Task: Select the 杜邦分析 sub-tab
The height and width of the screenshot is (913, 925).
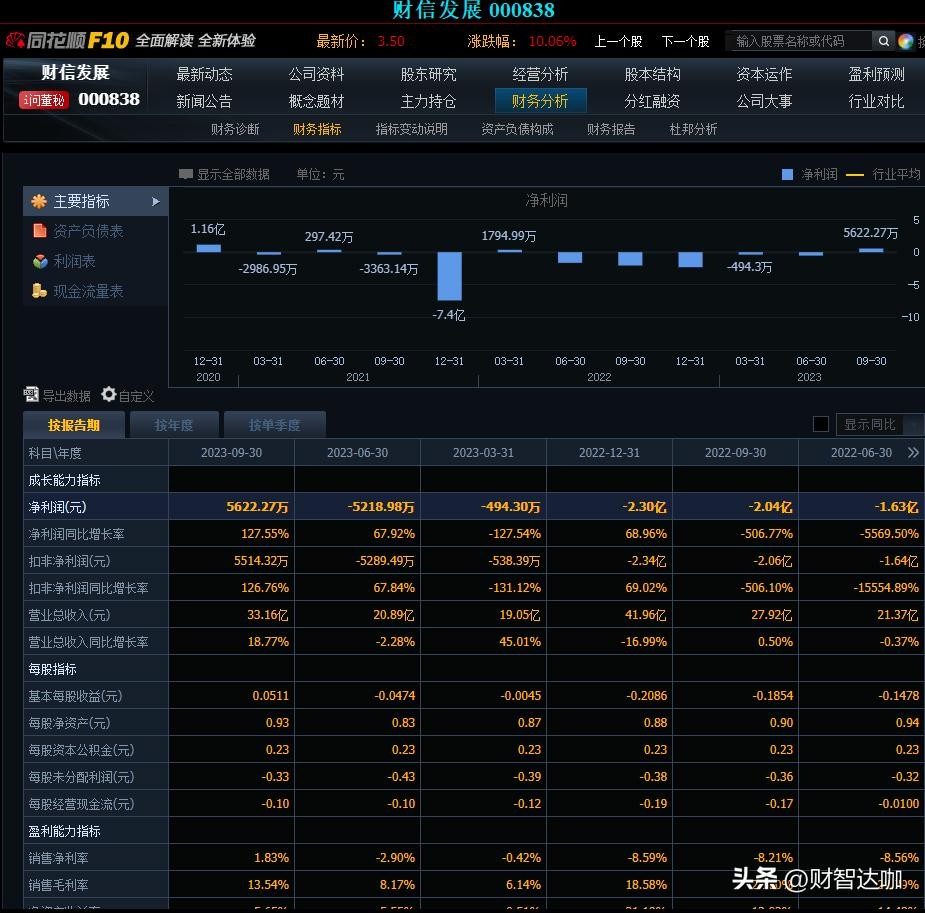Action: click(693, 129)
